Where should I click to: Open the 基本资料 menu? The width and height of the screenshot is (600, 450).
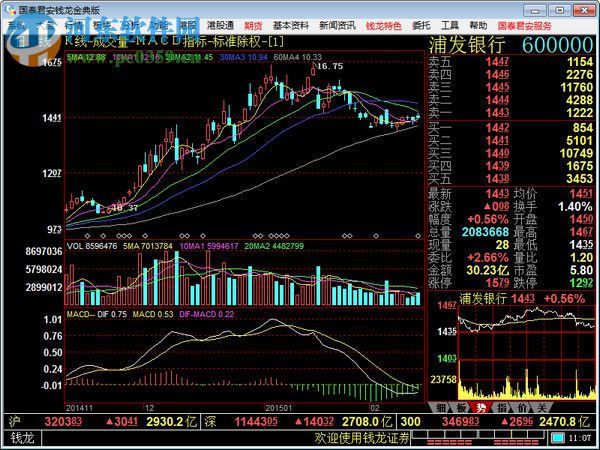click(291, 26)
